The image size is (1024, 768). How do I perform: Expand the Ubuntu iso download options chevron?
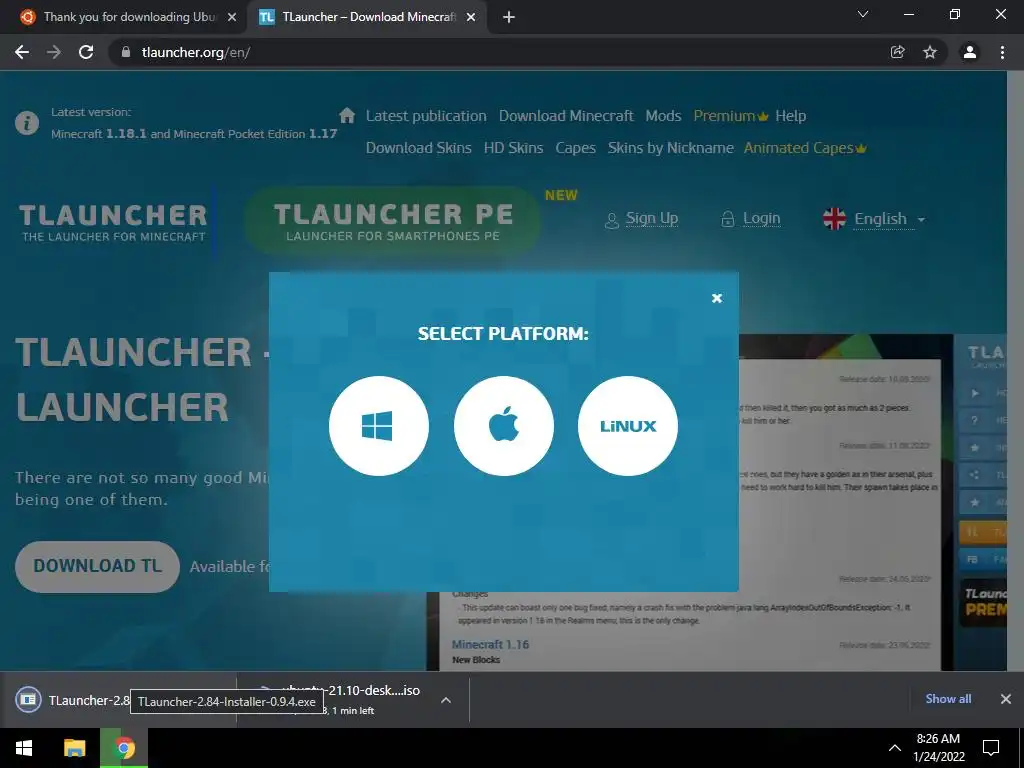[446, 700]
